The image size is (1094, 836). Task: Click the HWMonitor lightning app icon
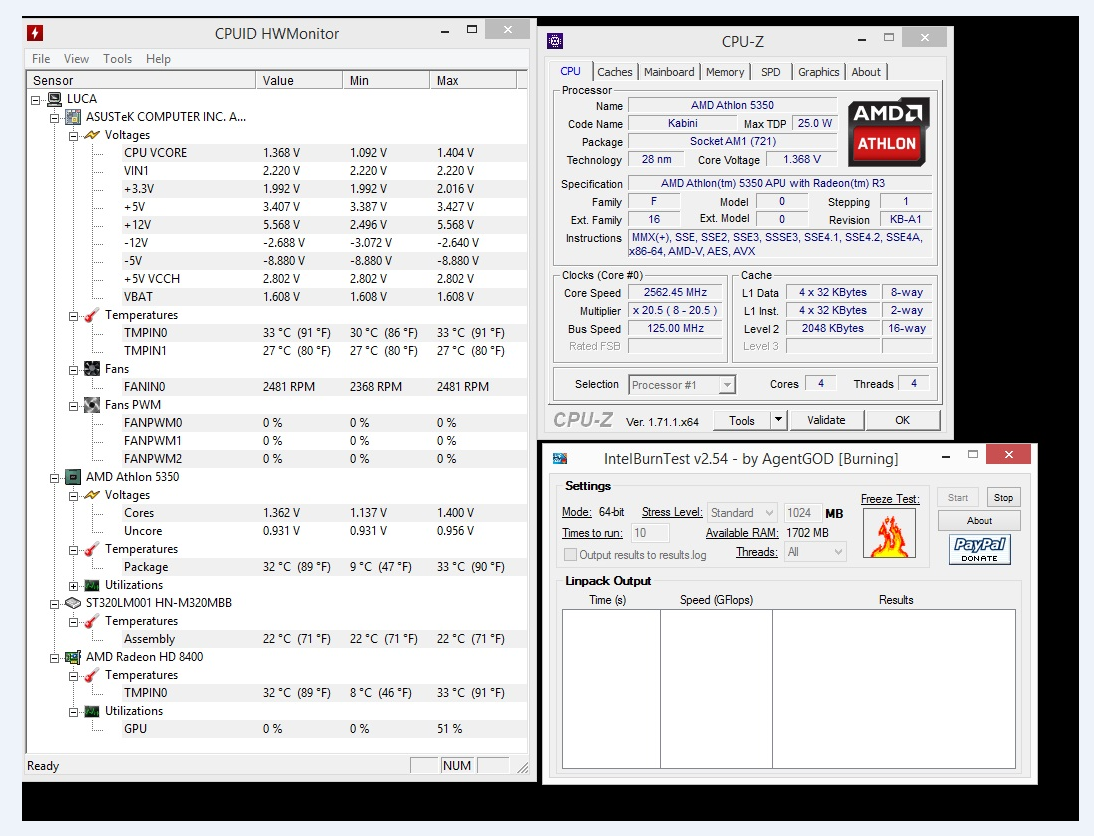(35, 33)
